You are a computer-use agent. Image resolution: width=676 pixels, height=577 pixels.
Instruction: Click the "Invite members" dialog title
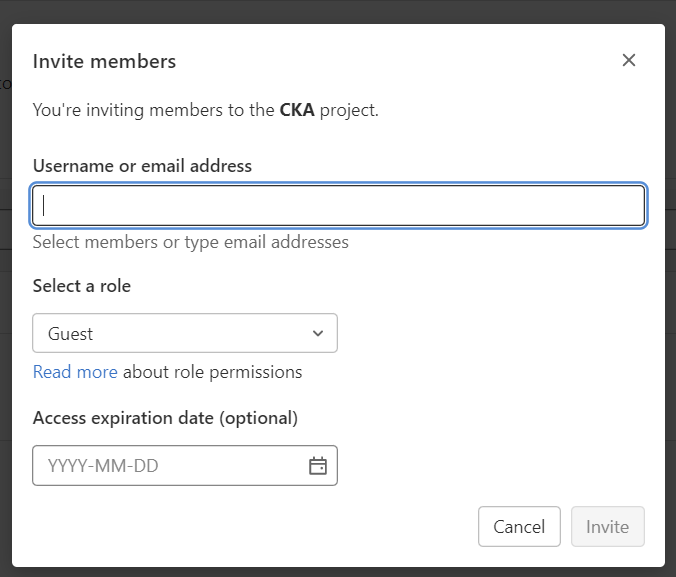pos(104,61)
